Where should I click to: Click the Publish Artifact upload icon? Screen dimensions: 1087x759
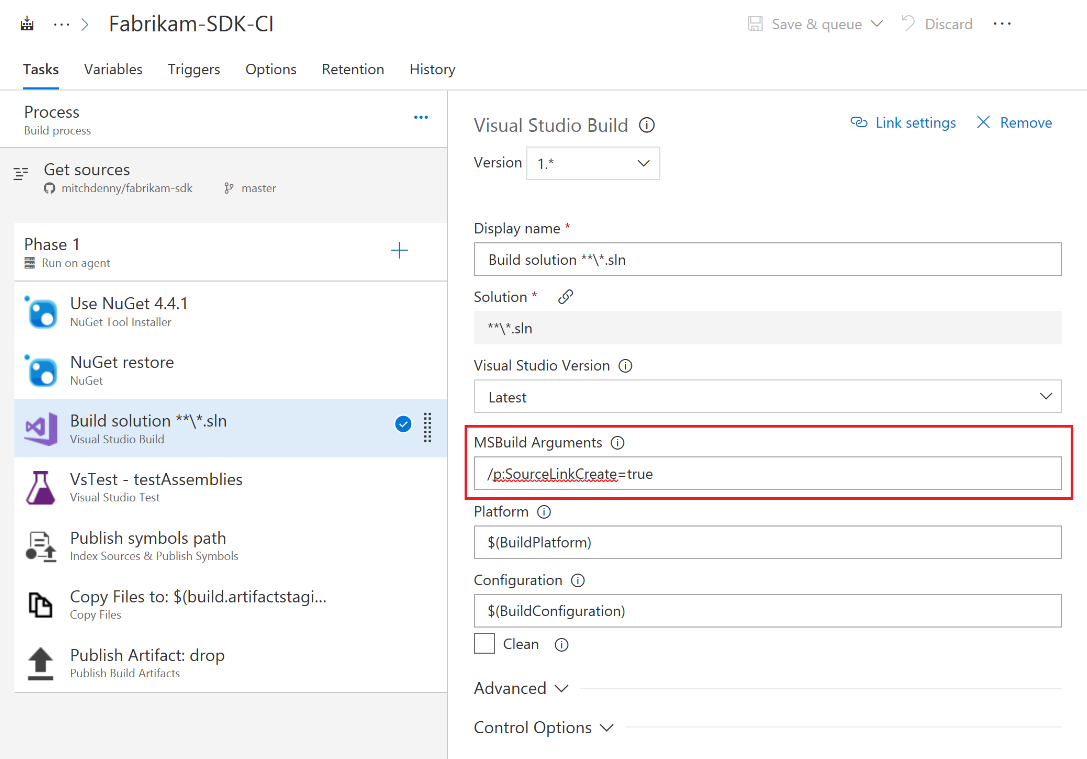(40, 663)
